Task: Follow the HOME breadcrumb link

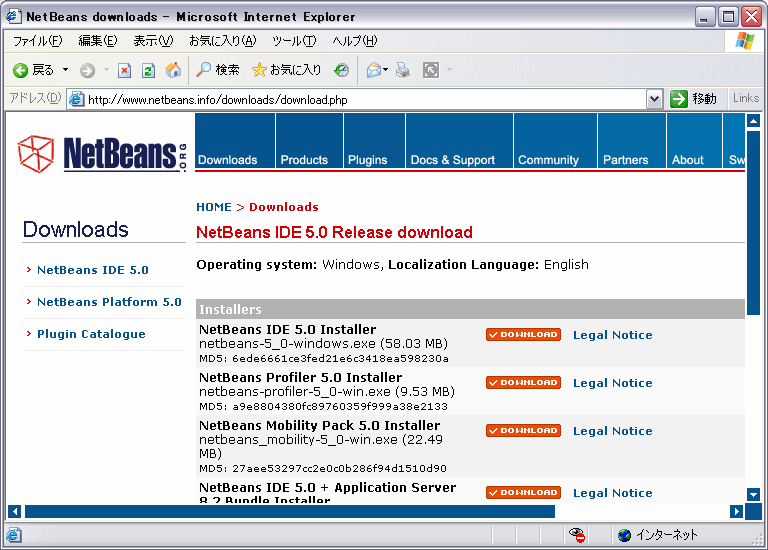Action: point(214,207)
